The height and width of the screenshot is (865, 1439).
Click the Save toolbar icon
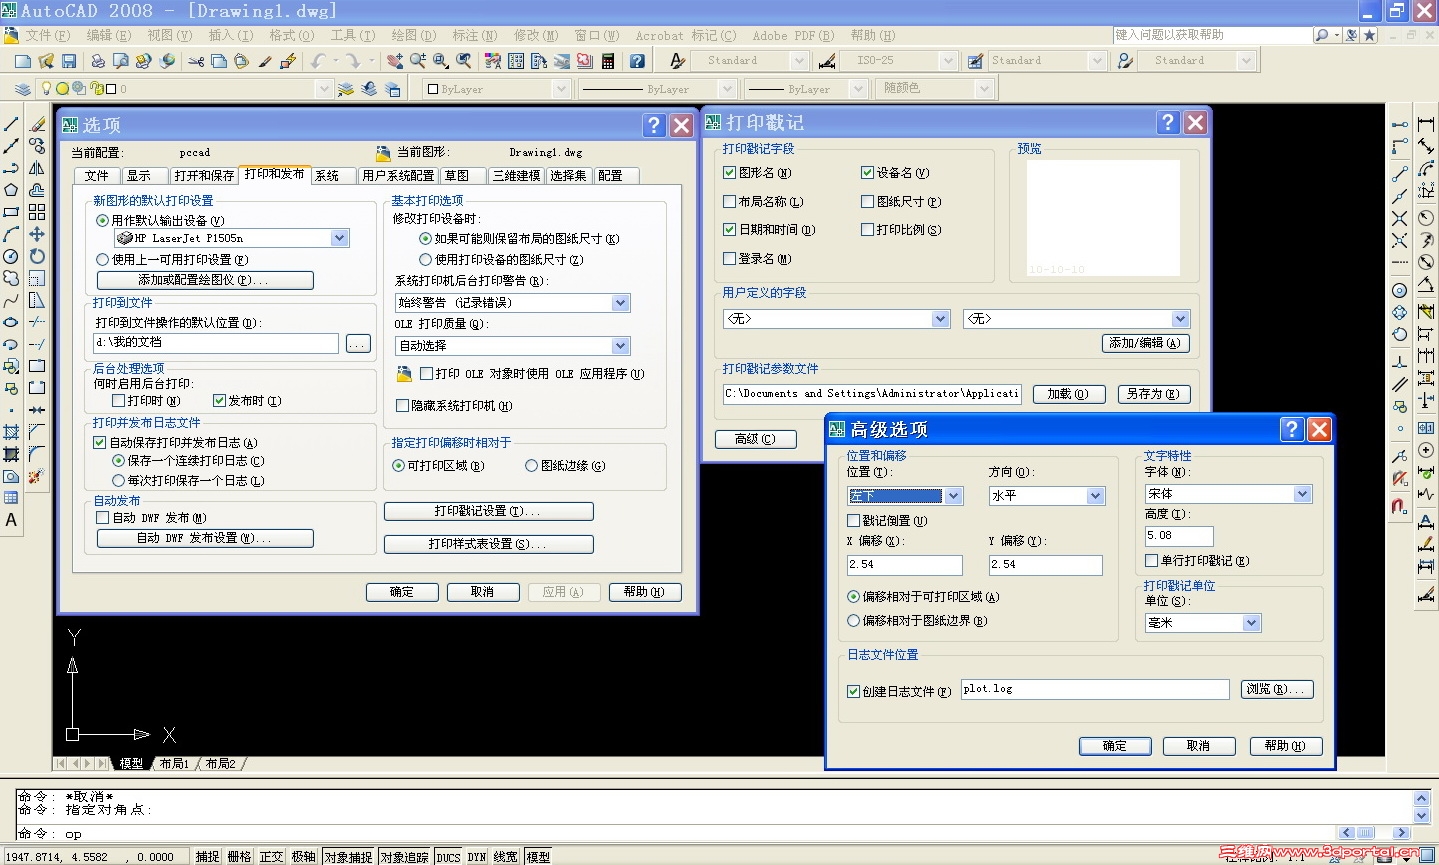coord(69,61)
